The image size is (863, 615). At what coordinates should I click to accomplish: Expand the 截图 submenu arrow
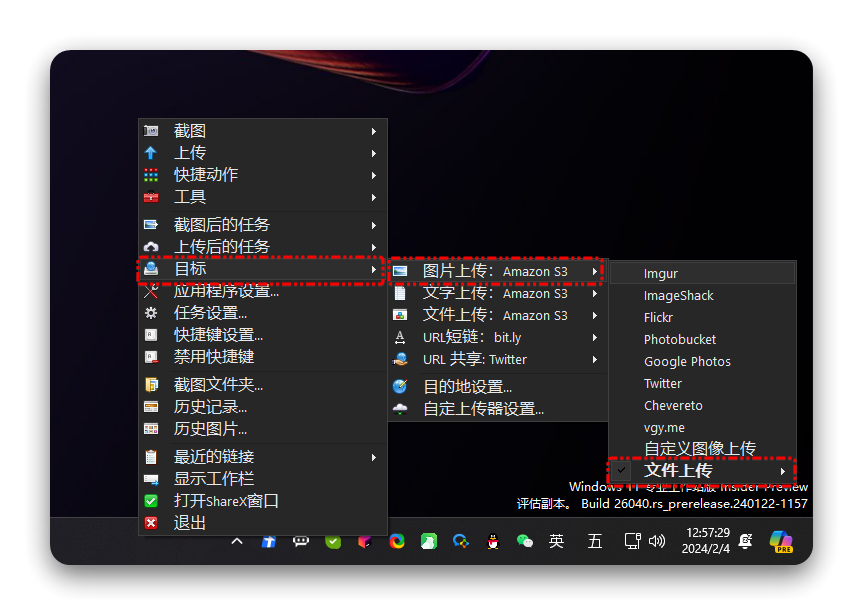[x=374, y=132]
